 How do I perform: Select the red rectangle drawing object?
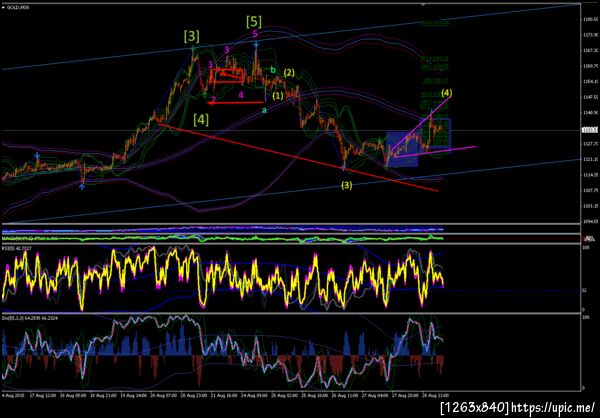click(x=227, y=75)
